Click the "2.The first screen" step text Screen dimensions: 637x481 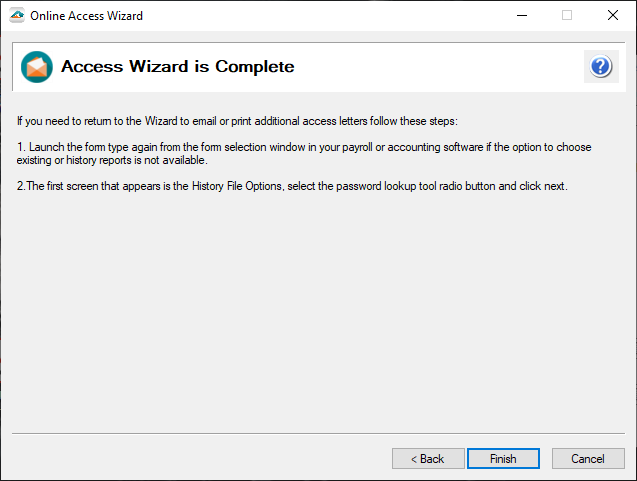pyautogui.click(x=292, y=186)
